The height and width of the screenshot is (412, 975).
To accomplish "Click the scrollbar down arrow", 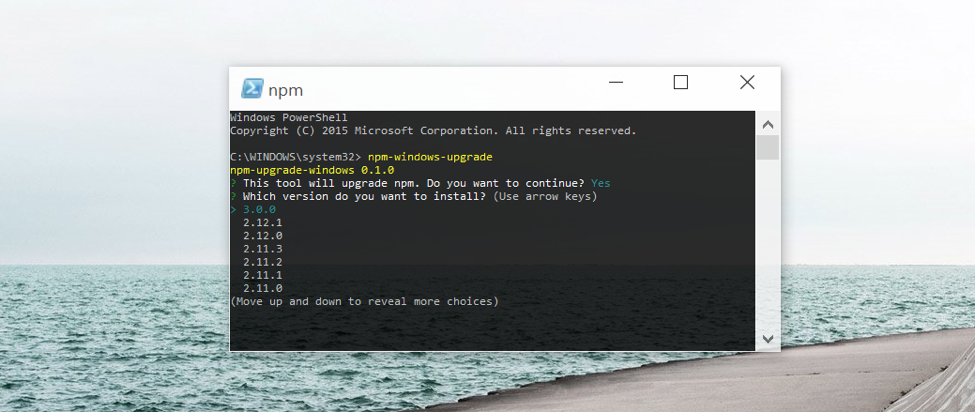I will [x=767, y=339].
